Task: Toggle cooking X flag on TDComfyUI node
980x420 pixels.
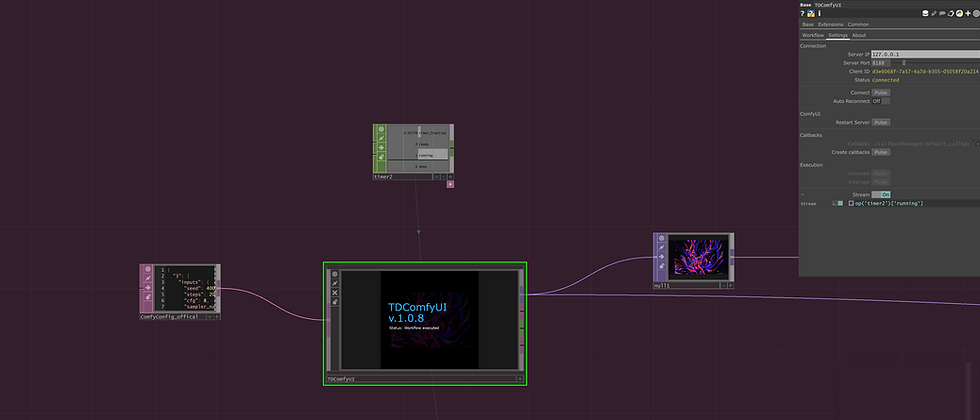Action: pos(335,293)
